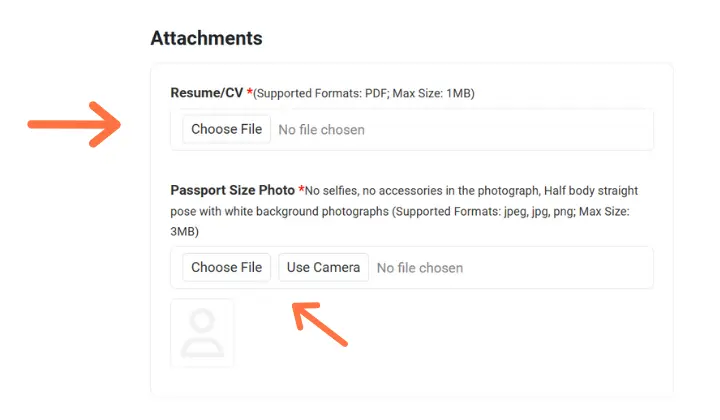This screenshot has width=720, height=420.
Task: Click empty area of photo upload box
Action: (x=556, y=268)
